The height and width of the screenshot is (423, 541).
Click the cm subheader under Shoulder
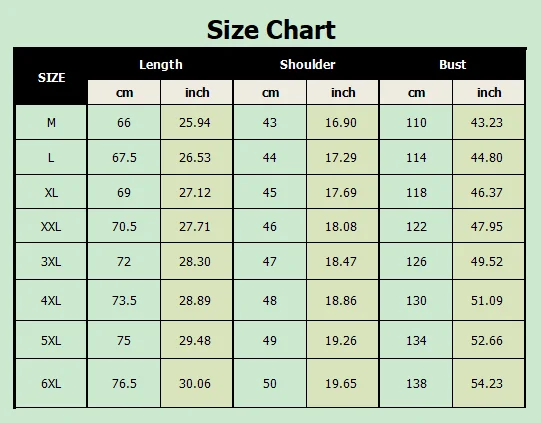point(270,92)
